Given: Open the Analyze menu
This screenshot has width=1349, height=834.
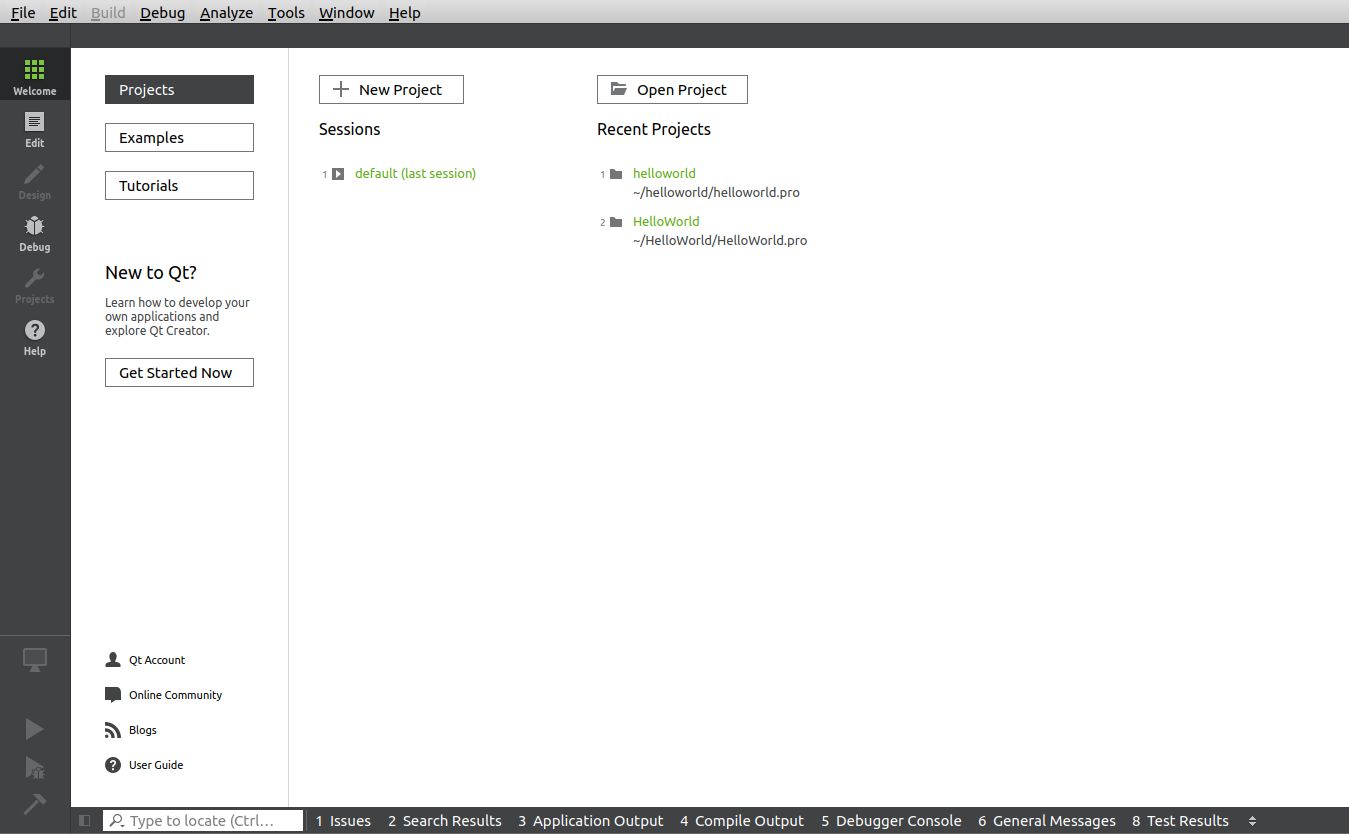Looking at the screenshot, I should [226, 13].
